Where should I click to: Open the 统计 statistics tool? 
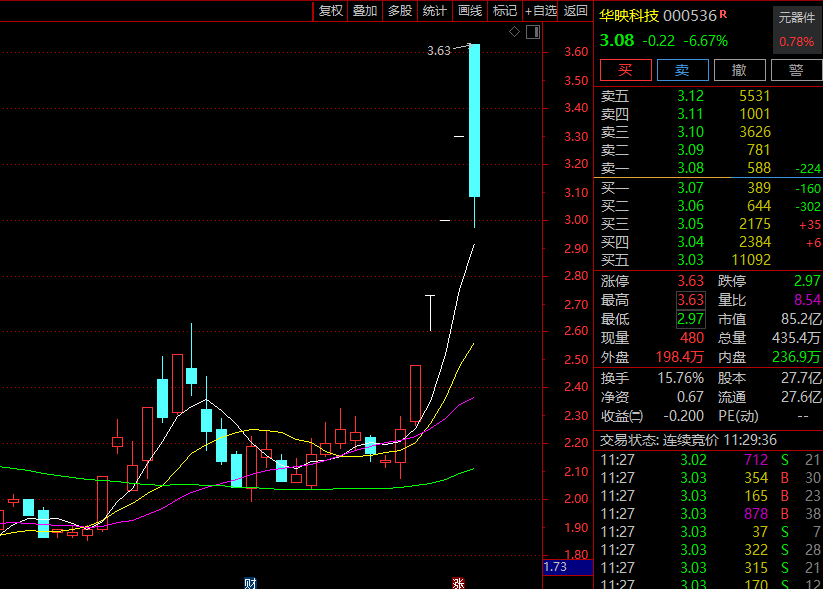[x=435, y=11]
